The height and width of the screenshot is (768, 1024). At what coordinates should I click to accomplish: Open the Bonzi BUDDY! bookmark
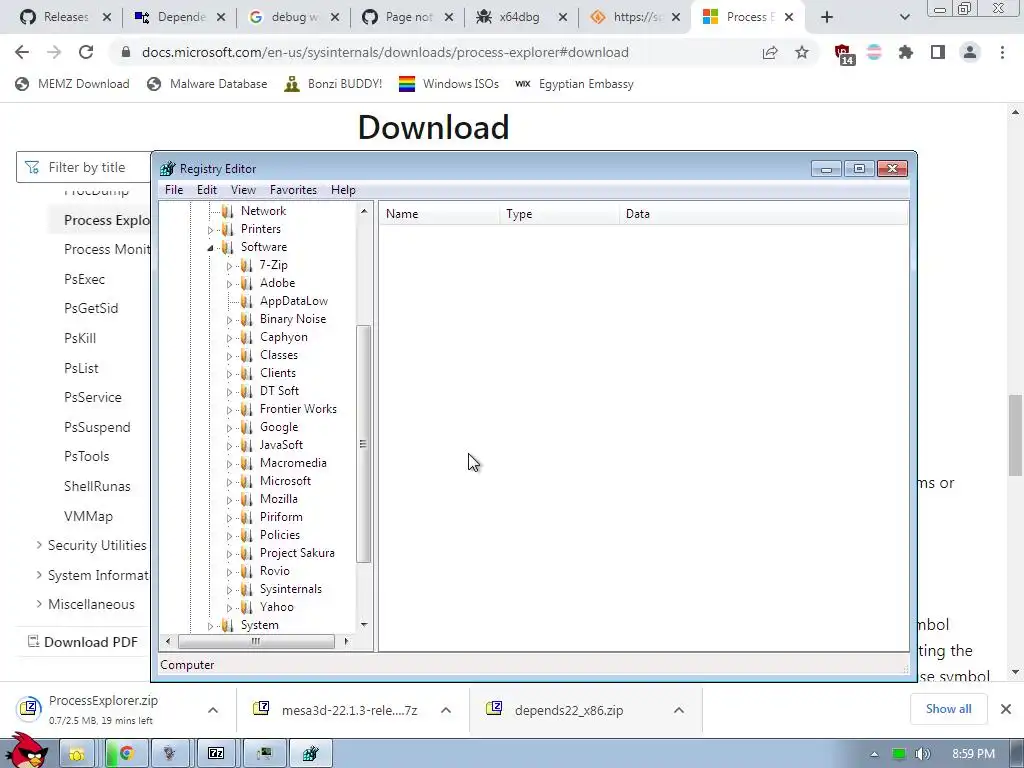tap(333, 84)
